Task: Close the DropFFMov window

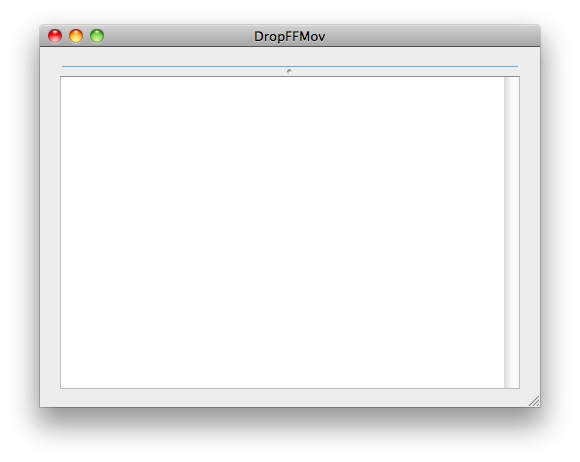Action: pyautogui.click(x=55, y=36)
